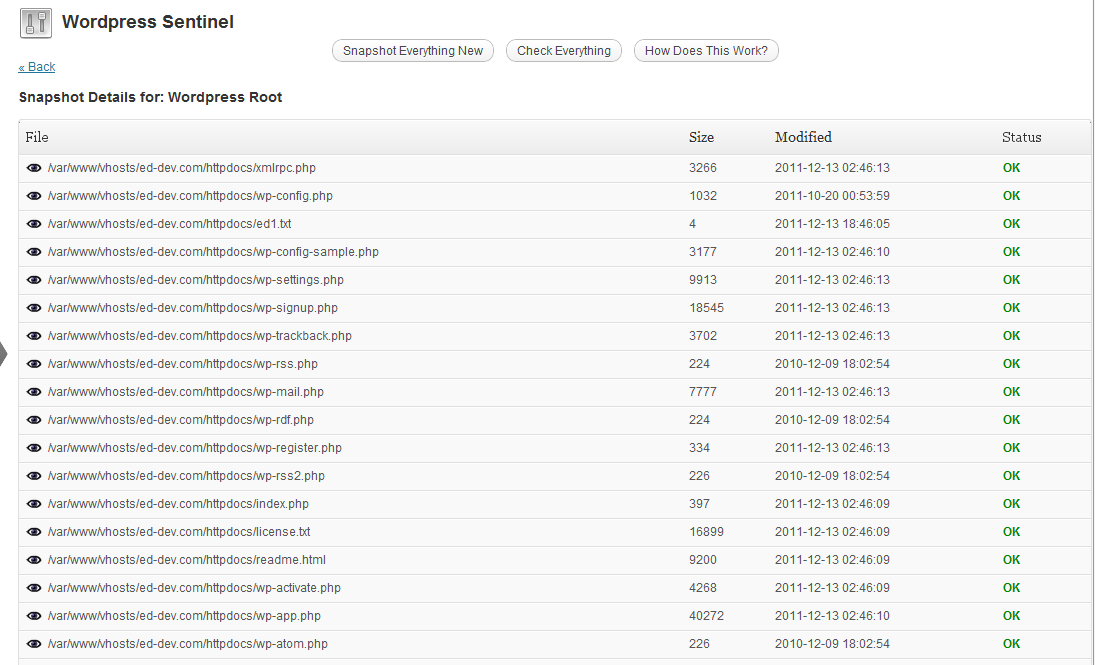Click eye icon beside readme.html
This screenshot has width=1095, height=665.
[x=34, y=560]
